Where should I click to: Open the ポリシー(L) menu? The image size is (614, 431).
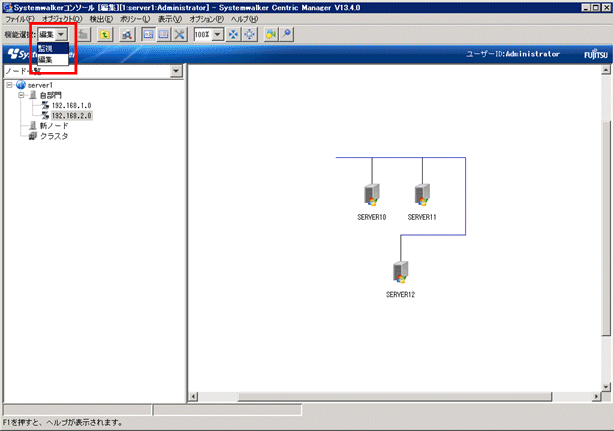(136, 19)
